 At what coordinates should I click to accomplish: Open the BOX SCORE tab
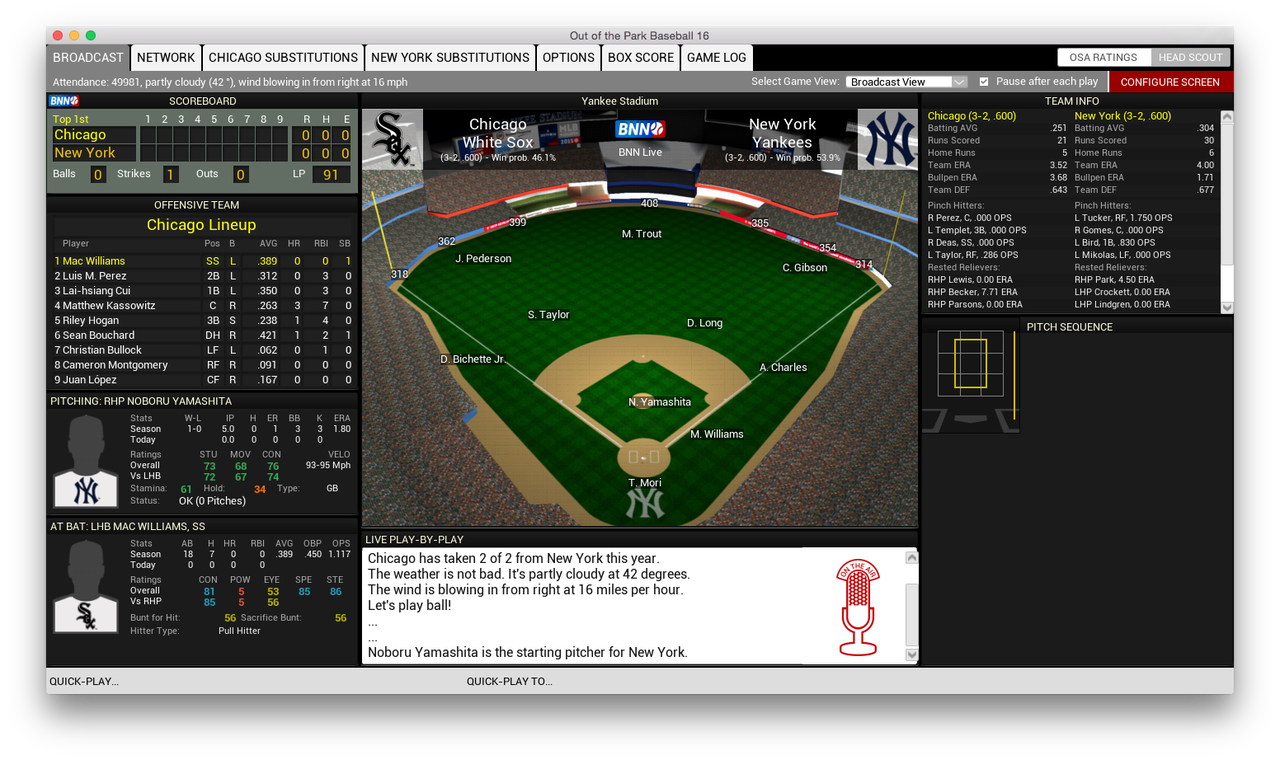[x=641, y=58]
